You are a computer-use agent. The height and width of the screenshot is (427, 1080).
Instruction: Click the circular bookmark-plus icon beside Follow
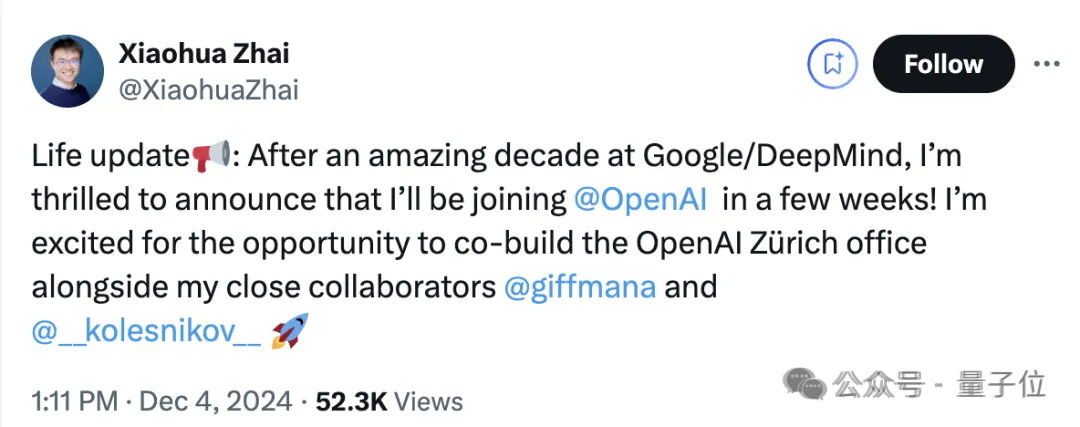pyautogui.click(x=833, y=64)
